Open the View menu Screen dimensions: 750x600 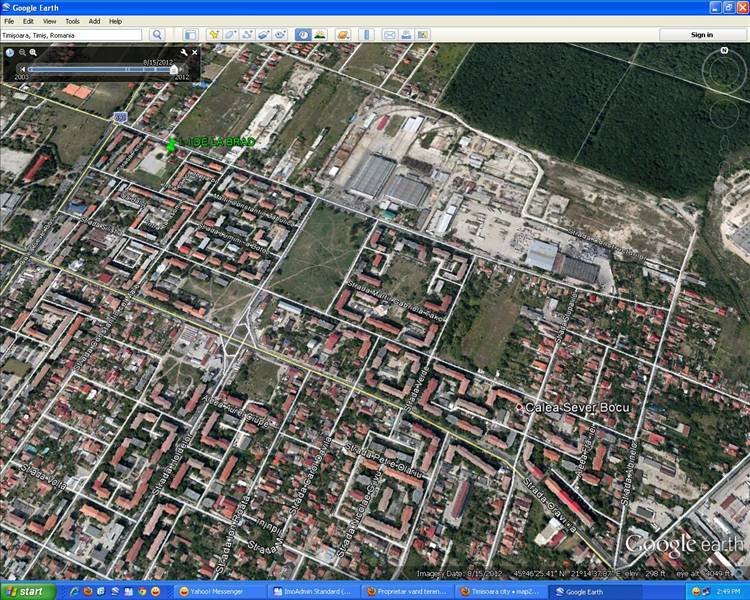pyautogui.click(x=49, y=20)
